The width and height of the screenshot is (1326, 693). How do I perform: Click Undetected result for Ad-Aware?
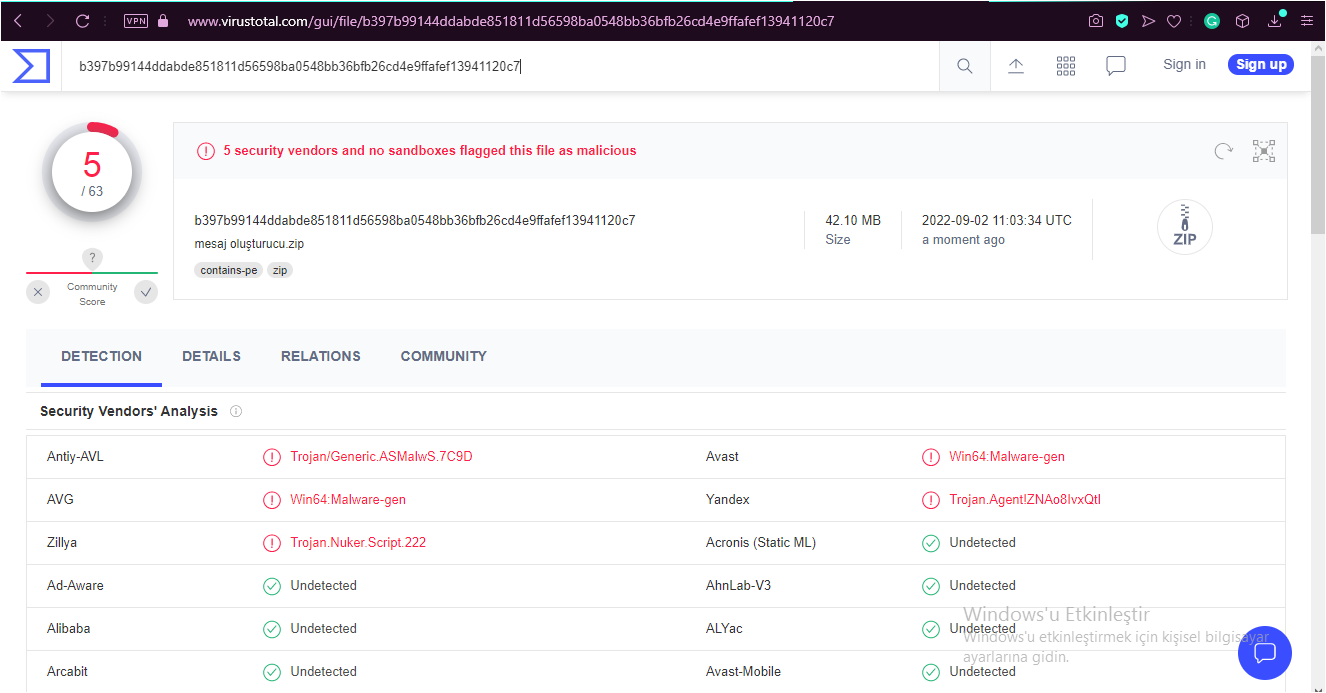323,586
